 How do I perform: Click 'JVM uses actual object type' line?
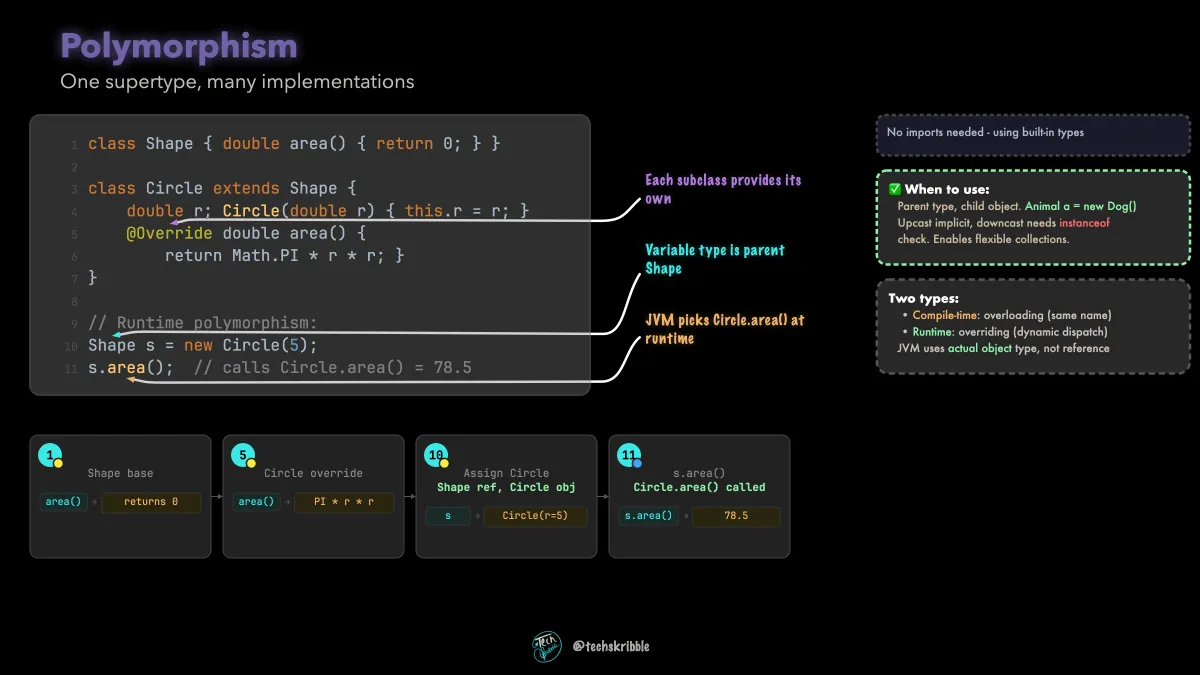(x=1003, y=348)
